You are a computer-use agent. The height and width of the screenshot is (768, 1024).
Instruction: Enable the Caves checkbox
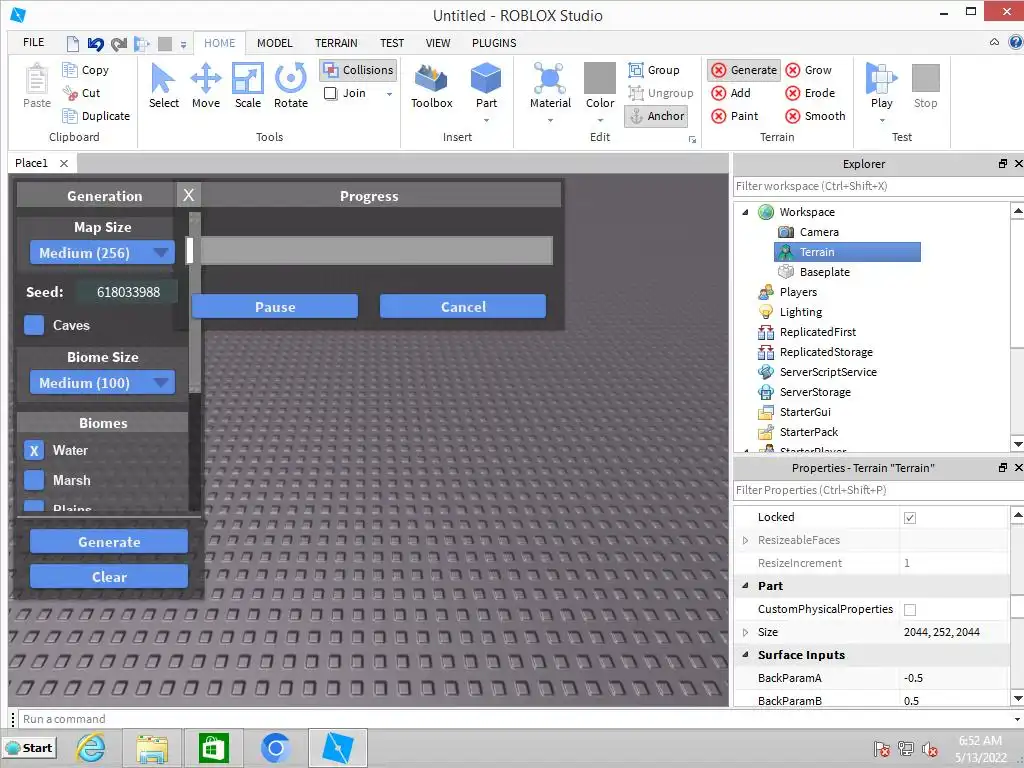point(34,325)
